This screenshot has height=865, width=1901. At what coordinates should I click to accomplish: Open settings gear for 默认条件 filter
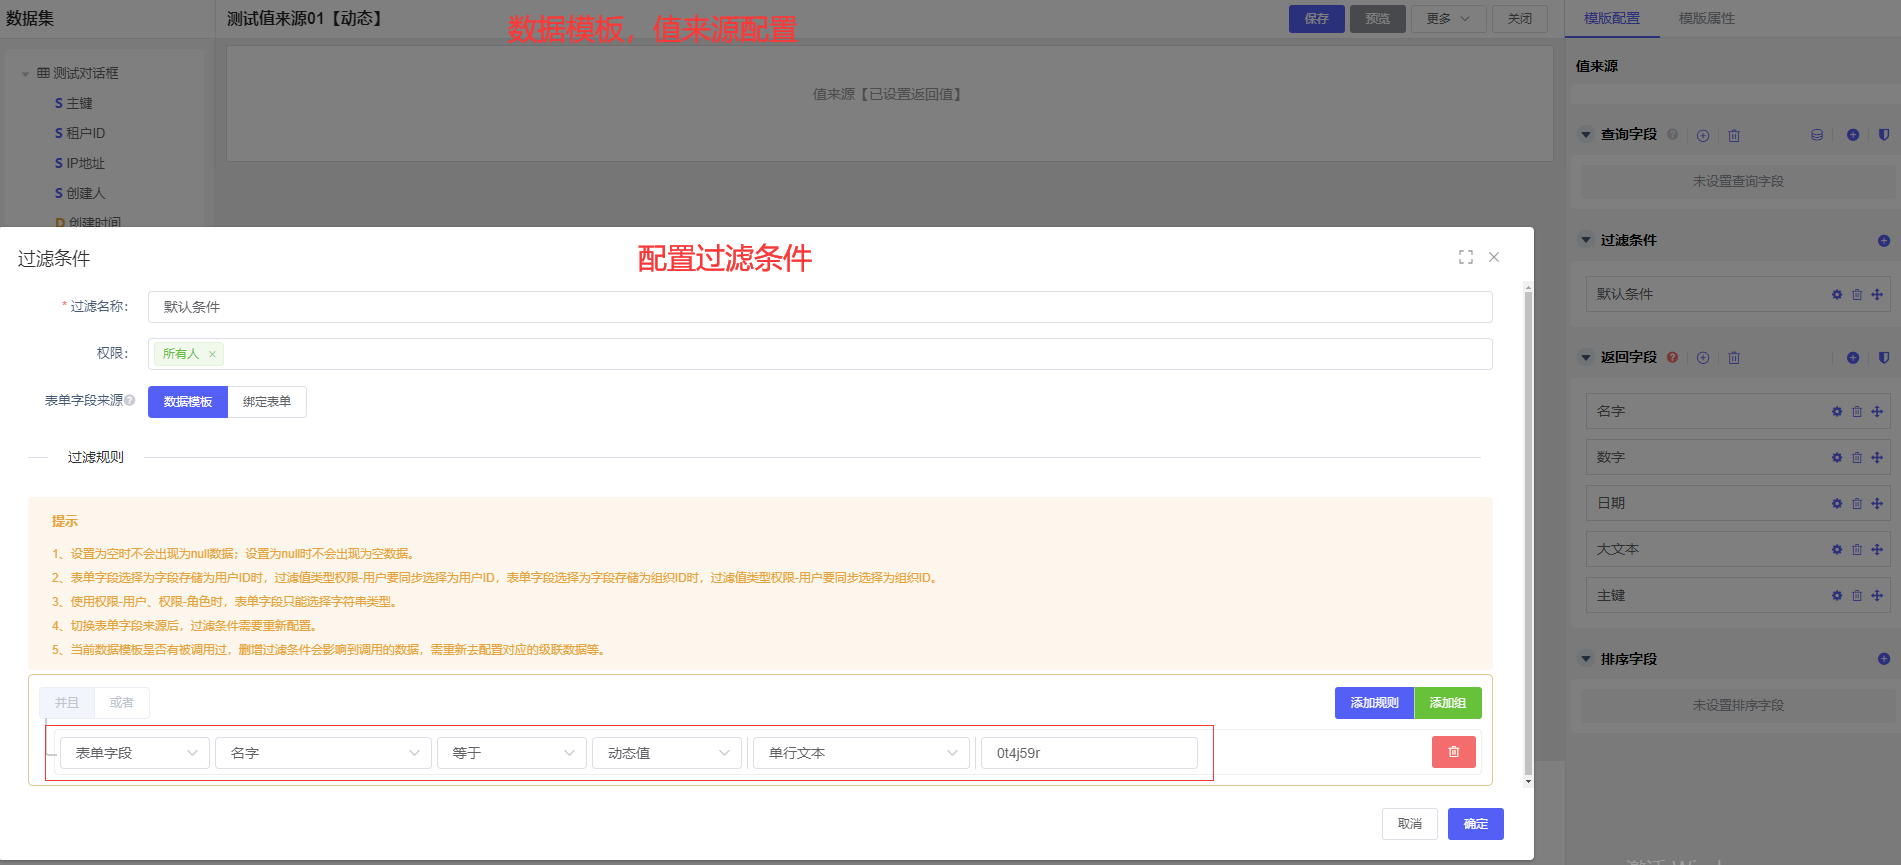[1836, 295]
